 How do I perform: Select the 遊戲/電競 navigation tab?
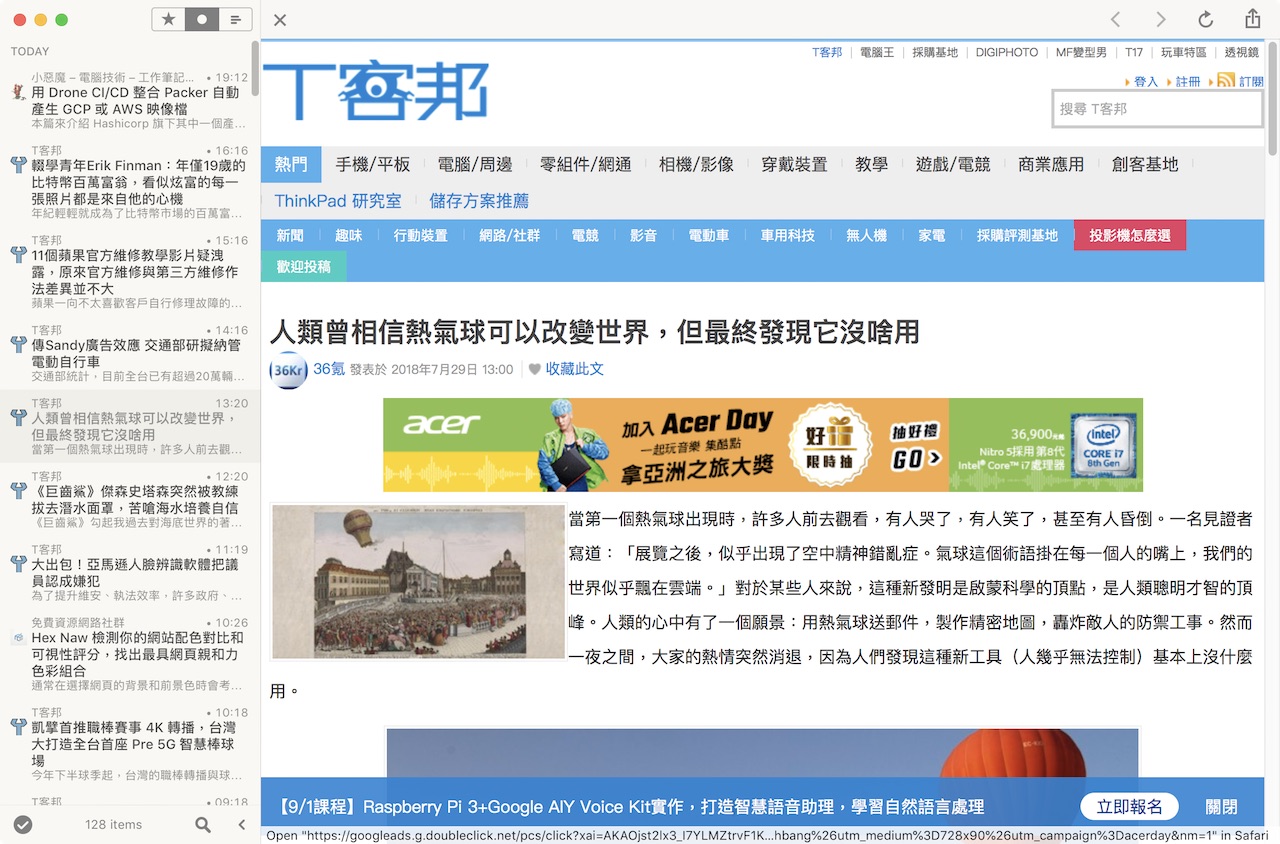(952, 164)
